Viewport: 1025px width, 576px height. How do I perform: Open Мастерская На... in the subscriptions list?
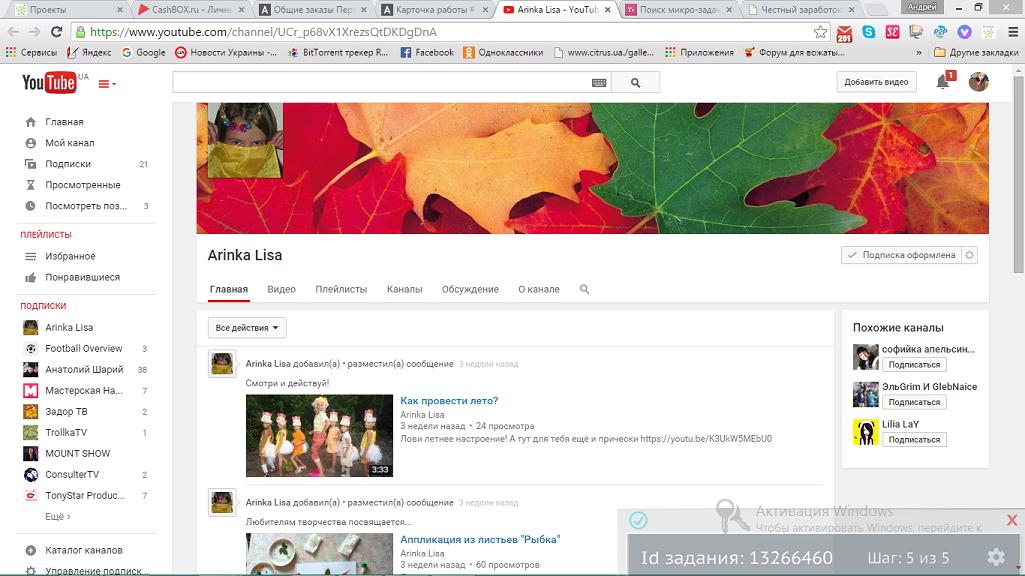coord(84,390)
